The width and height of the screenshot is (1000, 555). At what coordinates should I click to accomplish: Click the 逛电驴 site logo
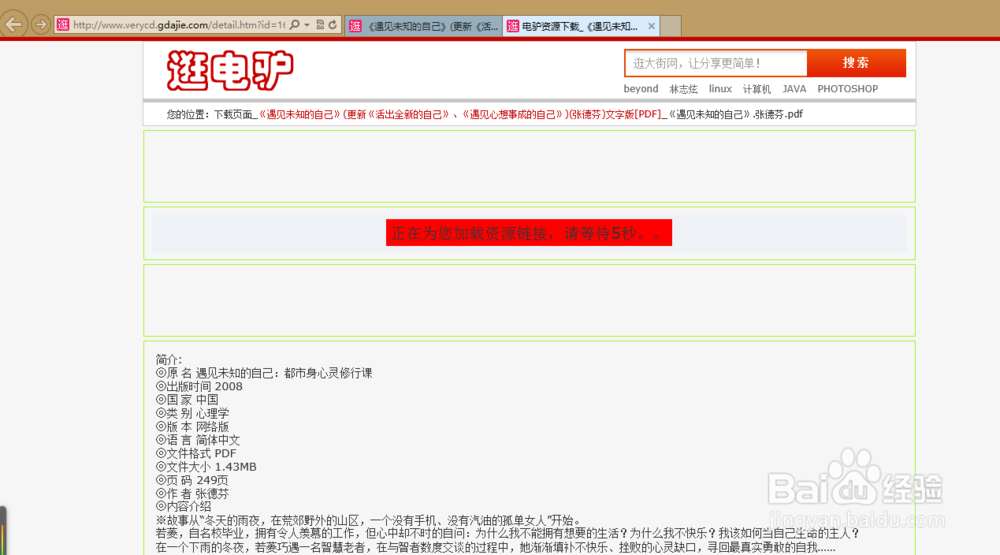click(x=230, y=70)
